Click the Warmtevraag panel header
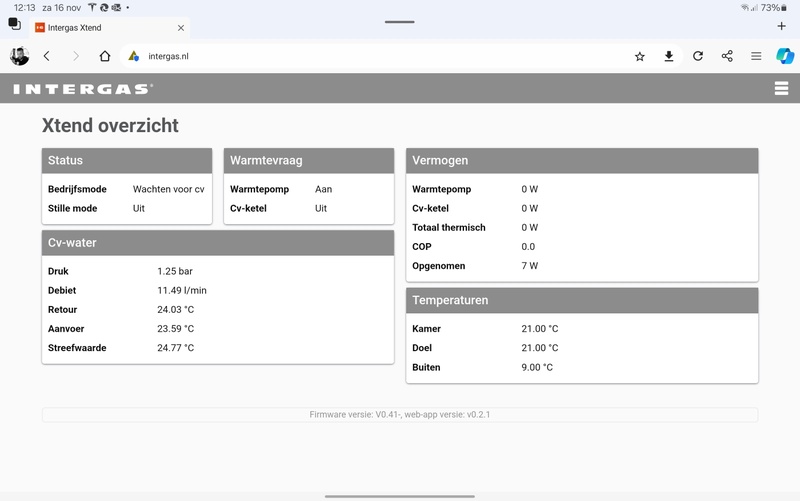The height and width of the screenshot is (501, 800). click(309, 161)
